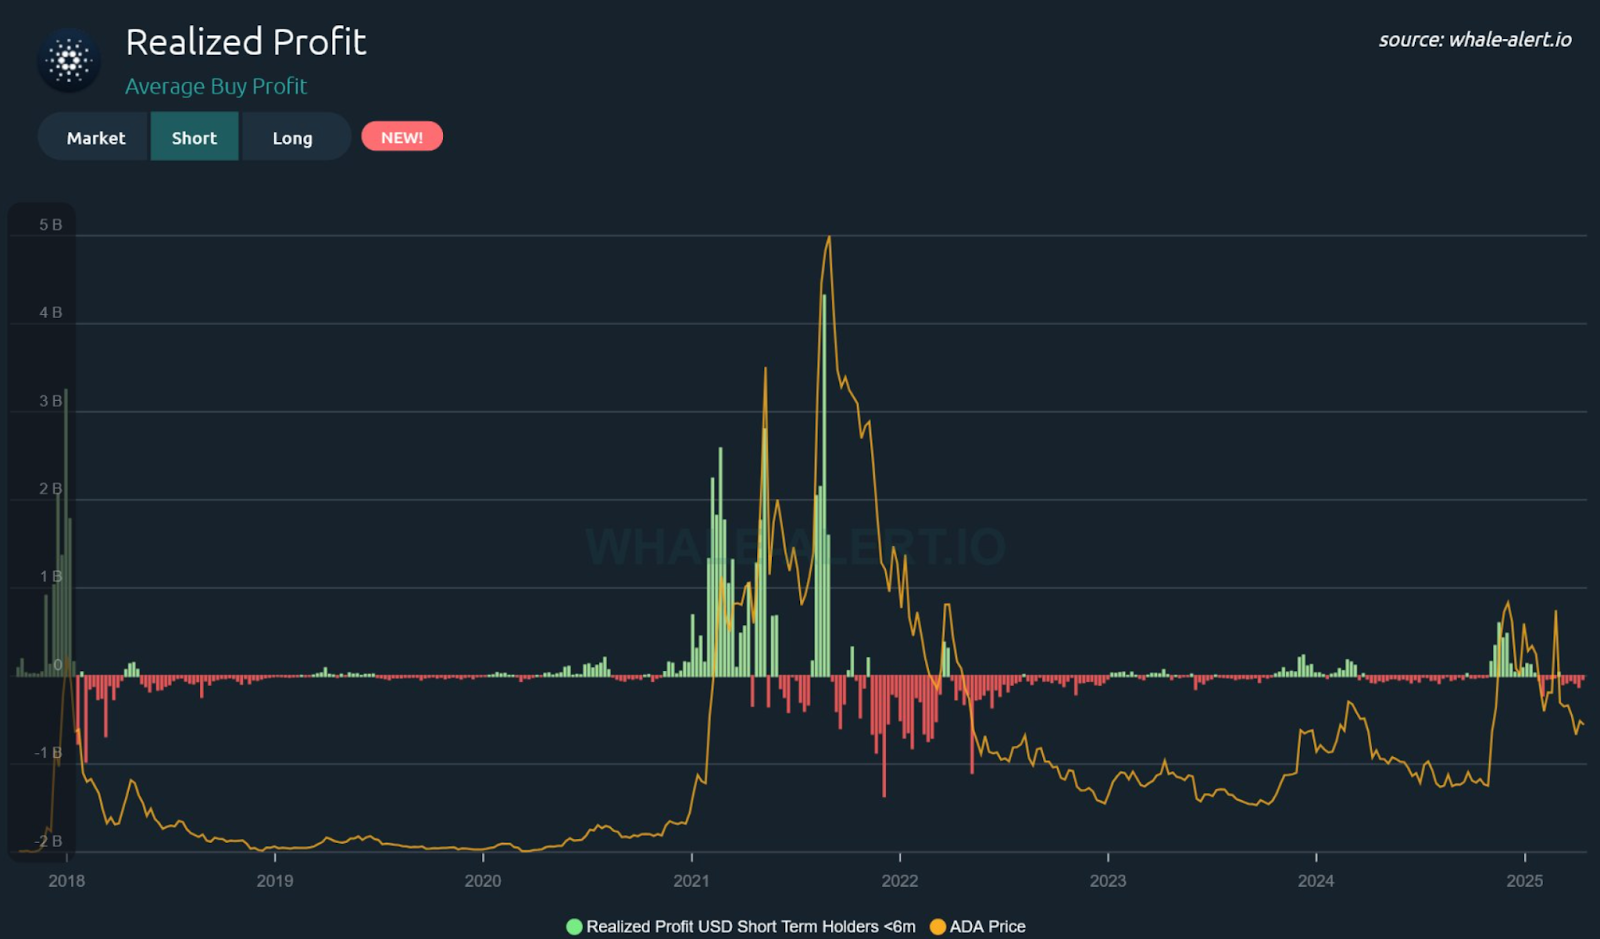
Task: Click the Cardano logo icon
Action: pyautogui.click(x=69, y=61)
